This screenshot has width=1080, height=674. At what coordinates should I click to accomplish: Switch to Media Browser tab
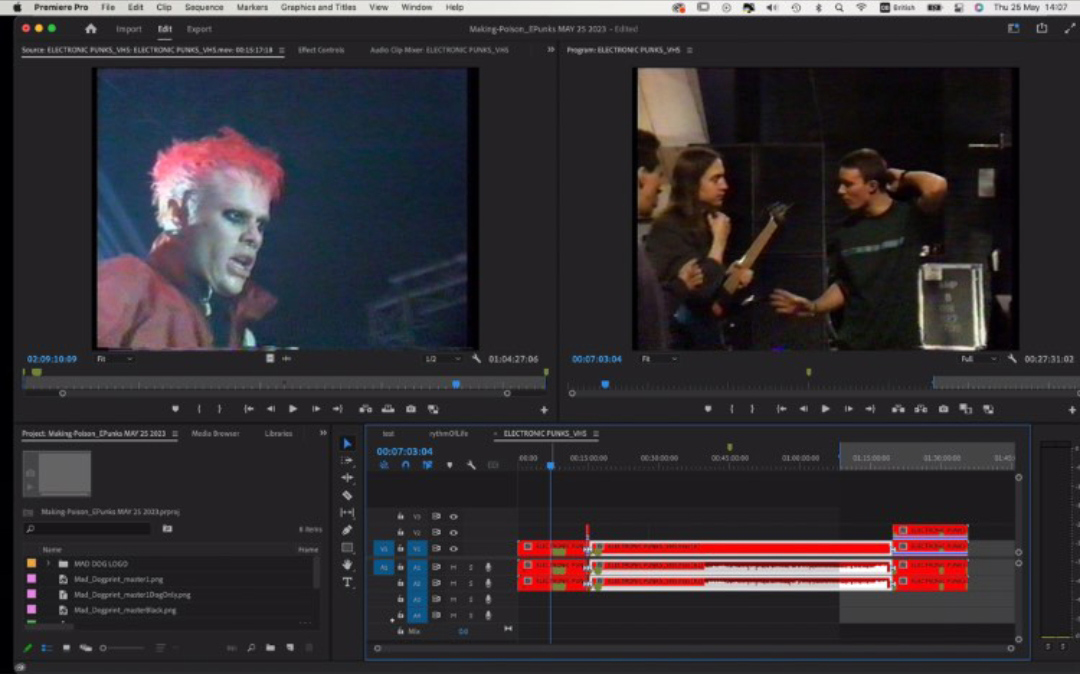(215, 433)
